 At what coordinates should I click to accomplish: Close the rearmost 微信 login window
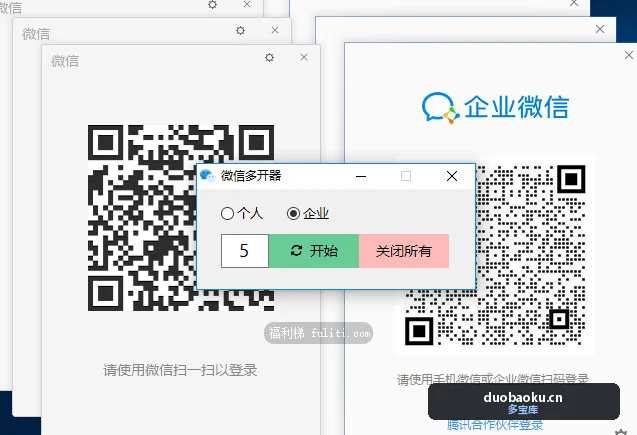coord(247,4)
